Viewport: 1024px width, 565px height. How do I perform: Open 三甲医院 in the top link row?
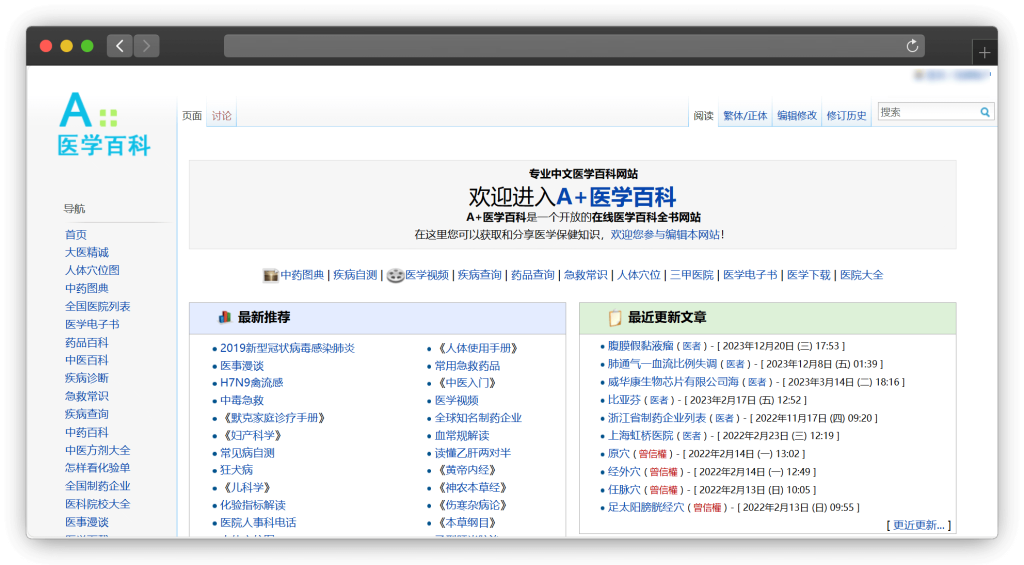tap(692, 275)
